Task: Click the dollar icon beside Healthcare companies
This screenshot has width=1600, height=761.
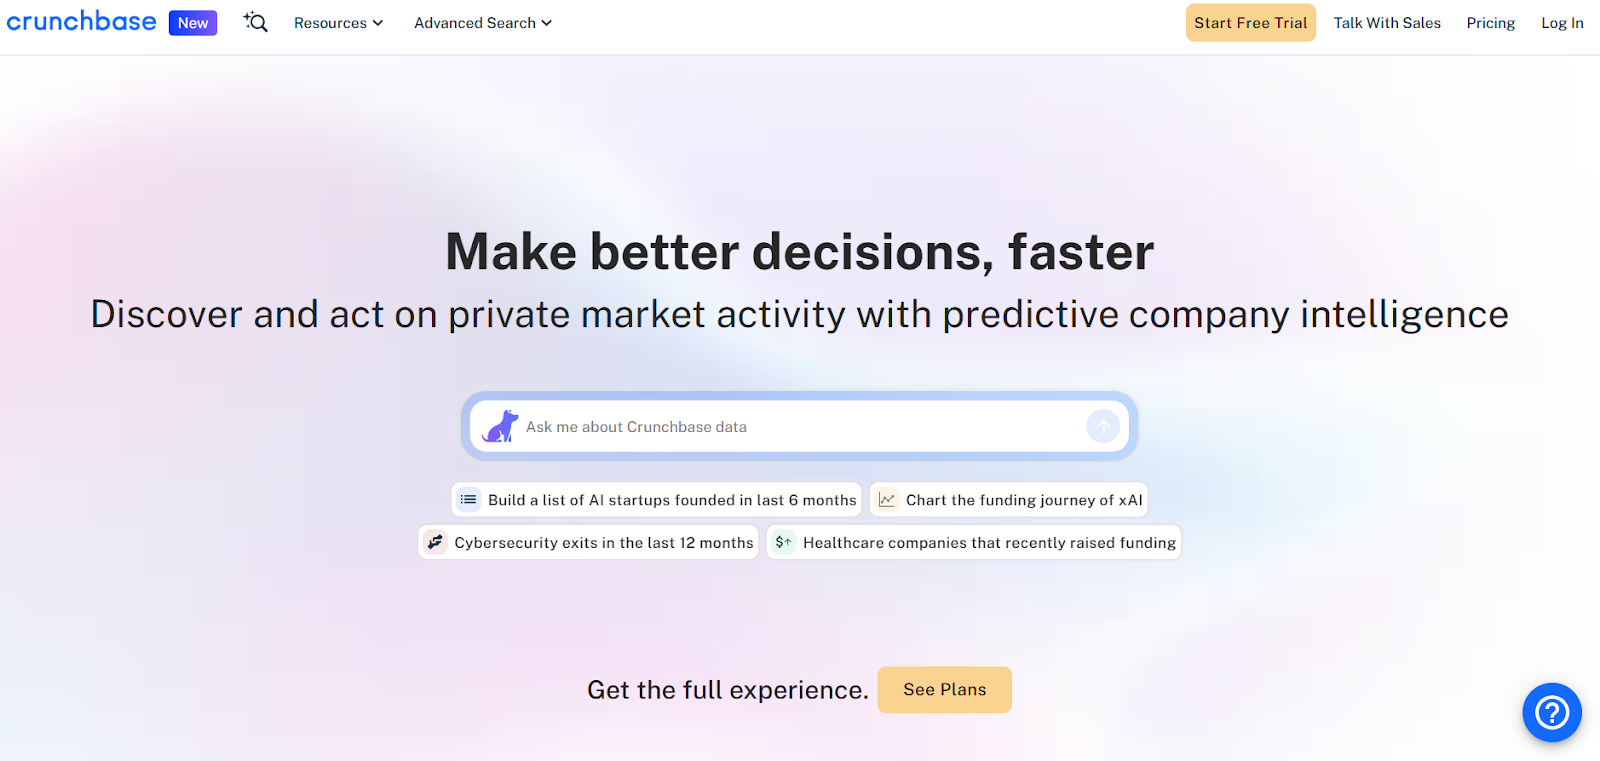Action: click(x=784, y=542)
